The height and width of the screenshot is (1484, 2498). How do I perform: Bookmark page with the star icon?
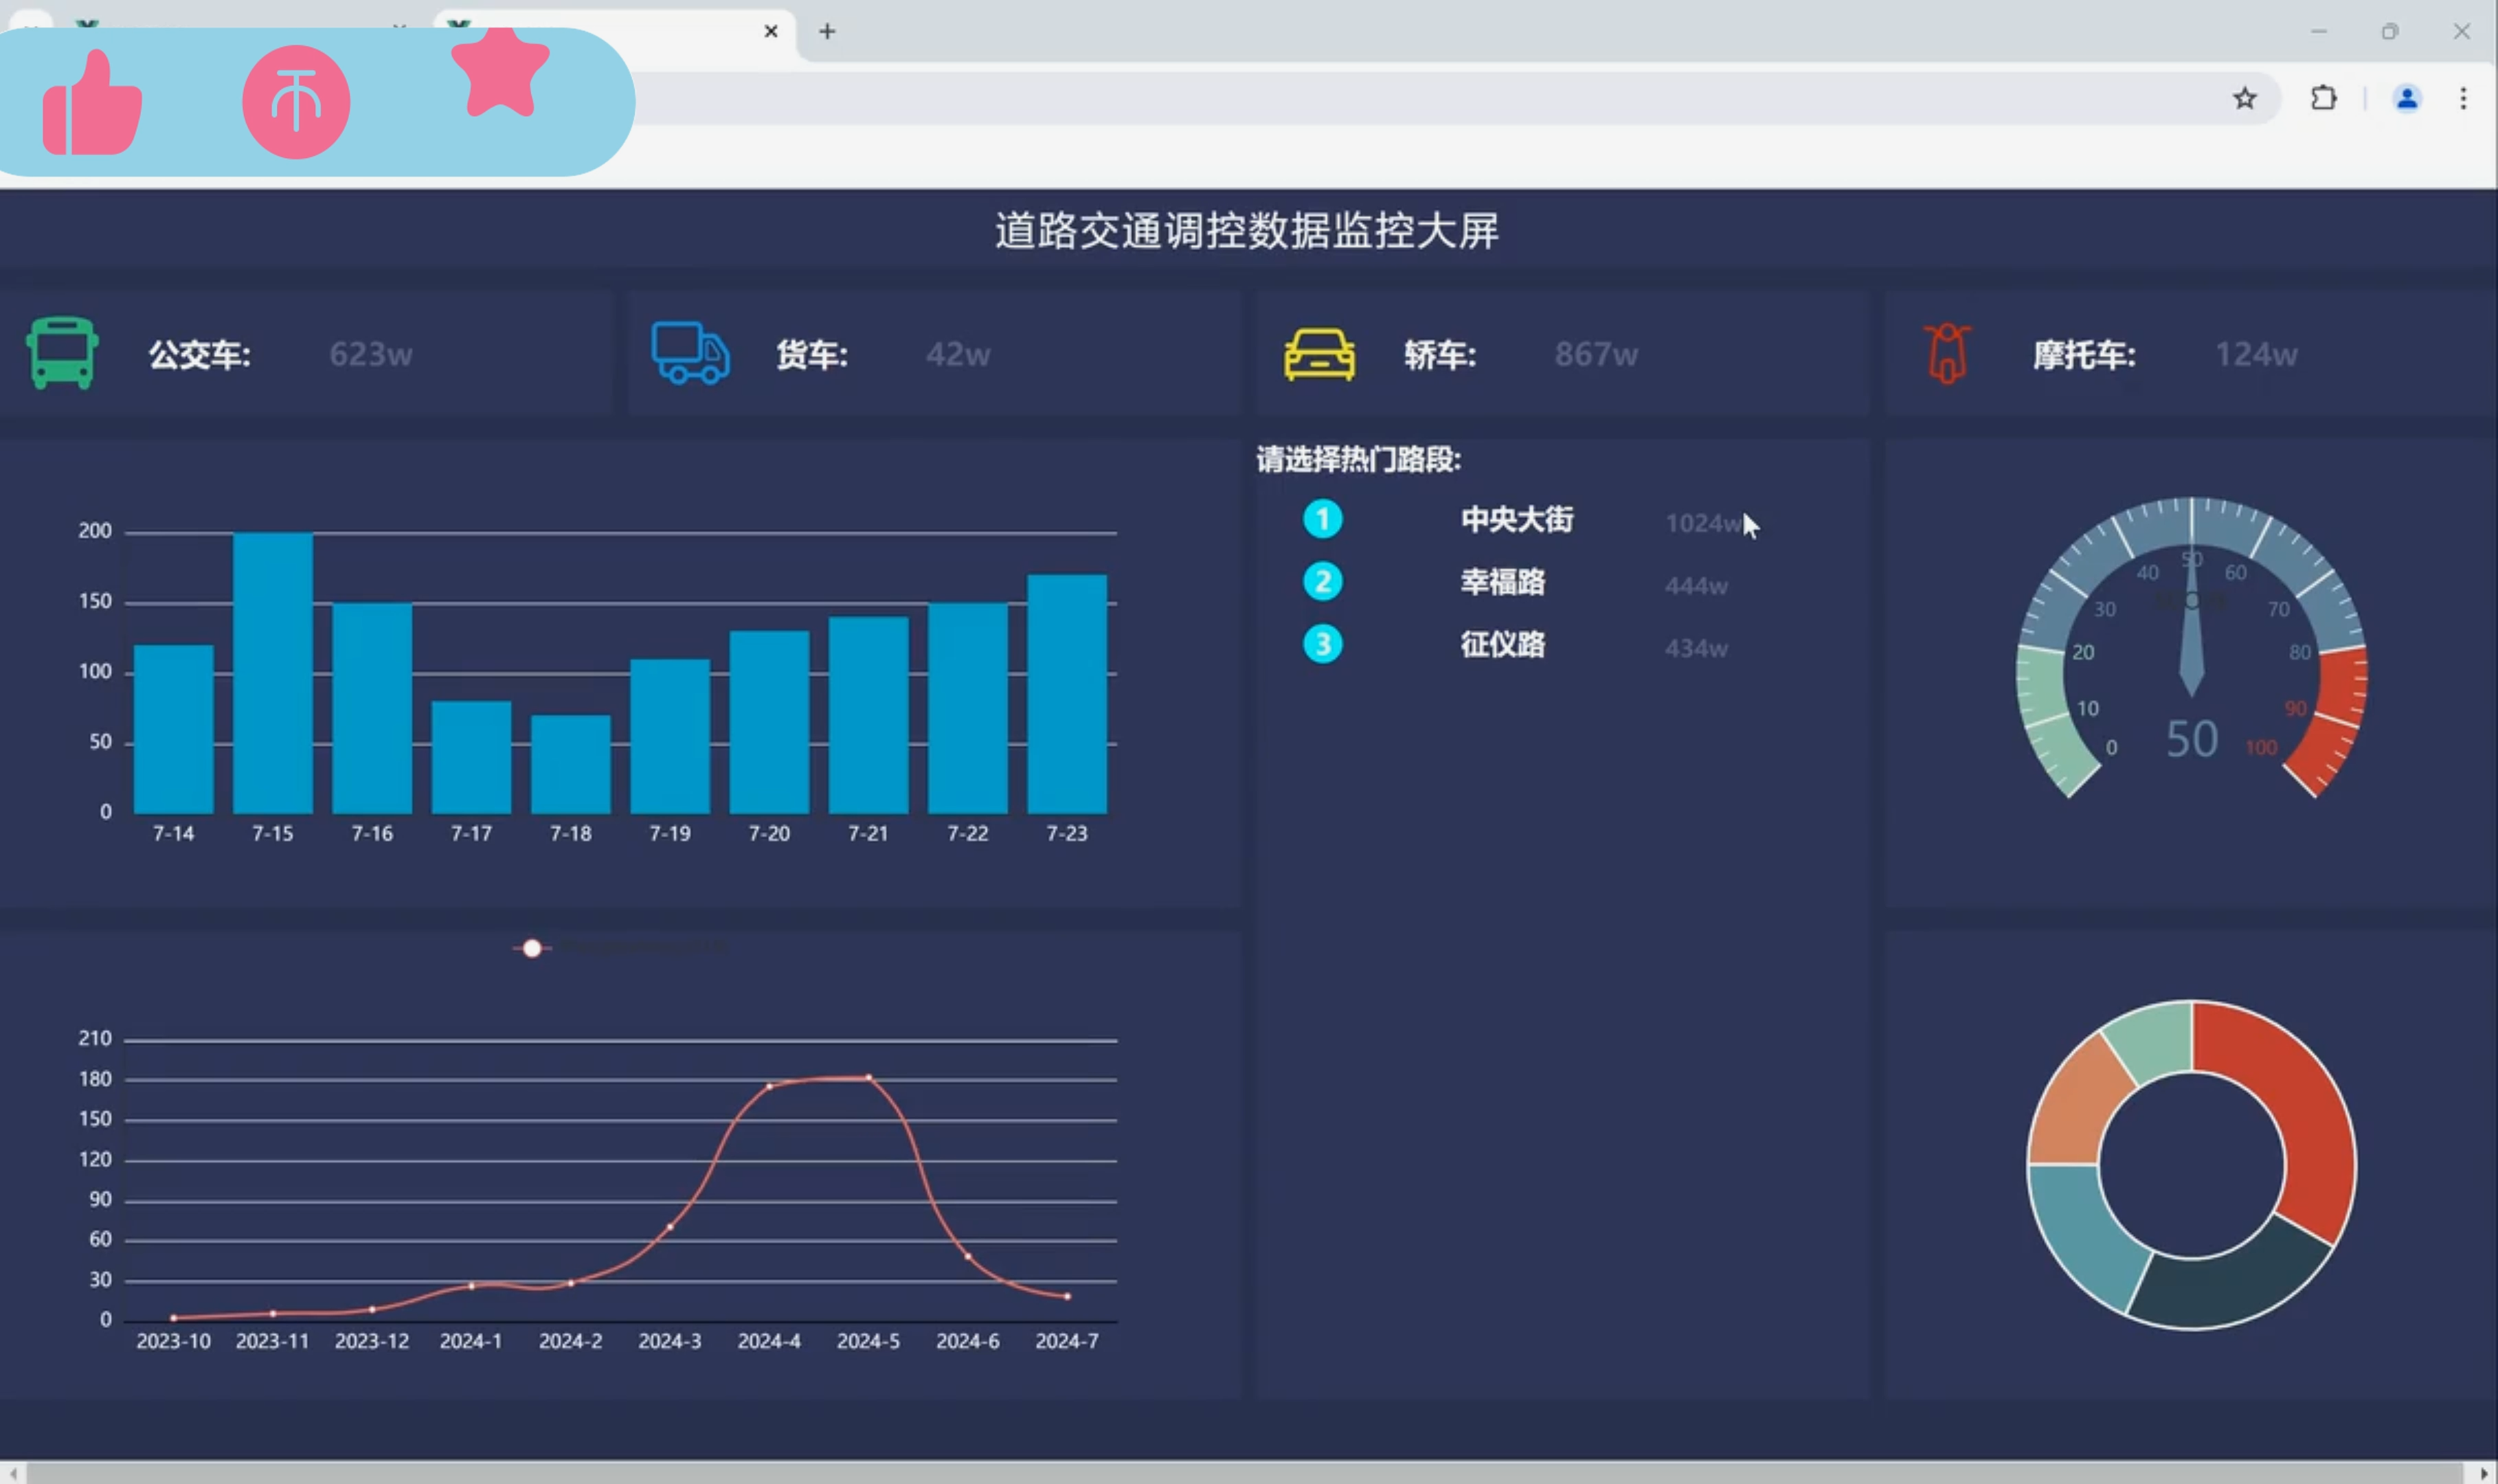2244,98
